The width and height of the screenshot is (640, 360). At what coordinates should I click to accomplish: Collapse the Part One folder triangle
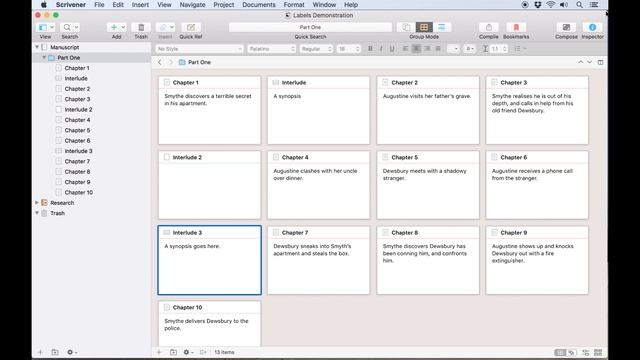tap(44, 58)
